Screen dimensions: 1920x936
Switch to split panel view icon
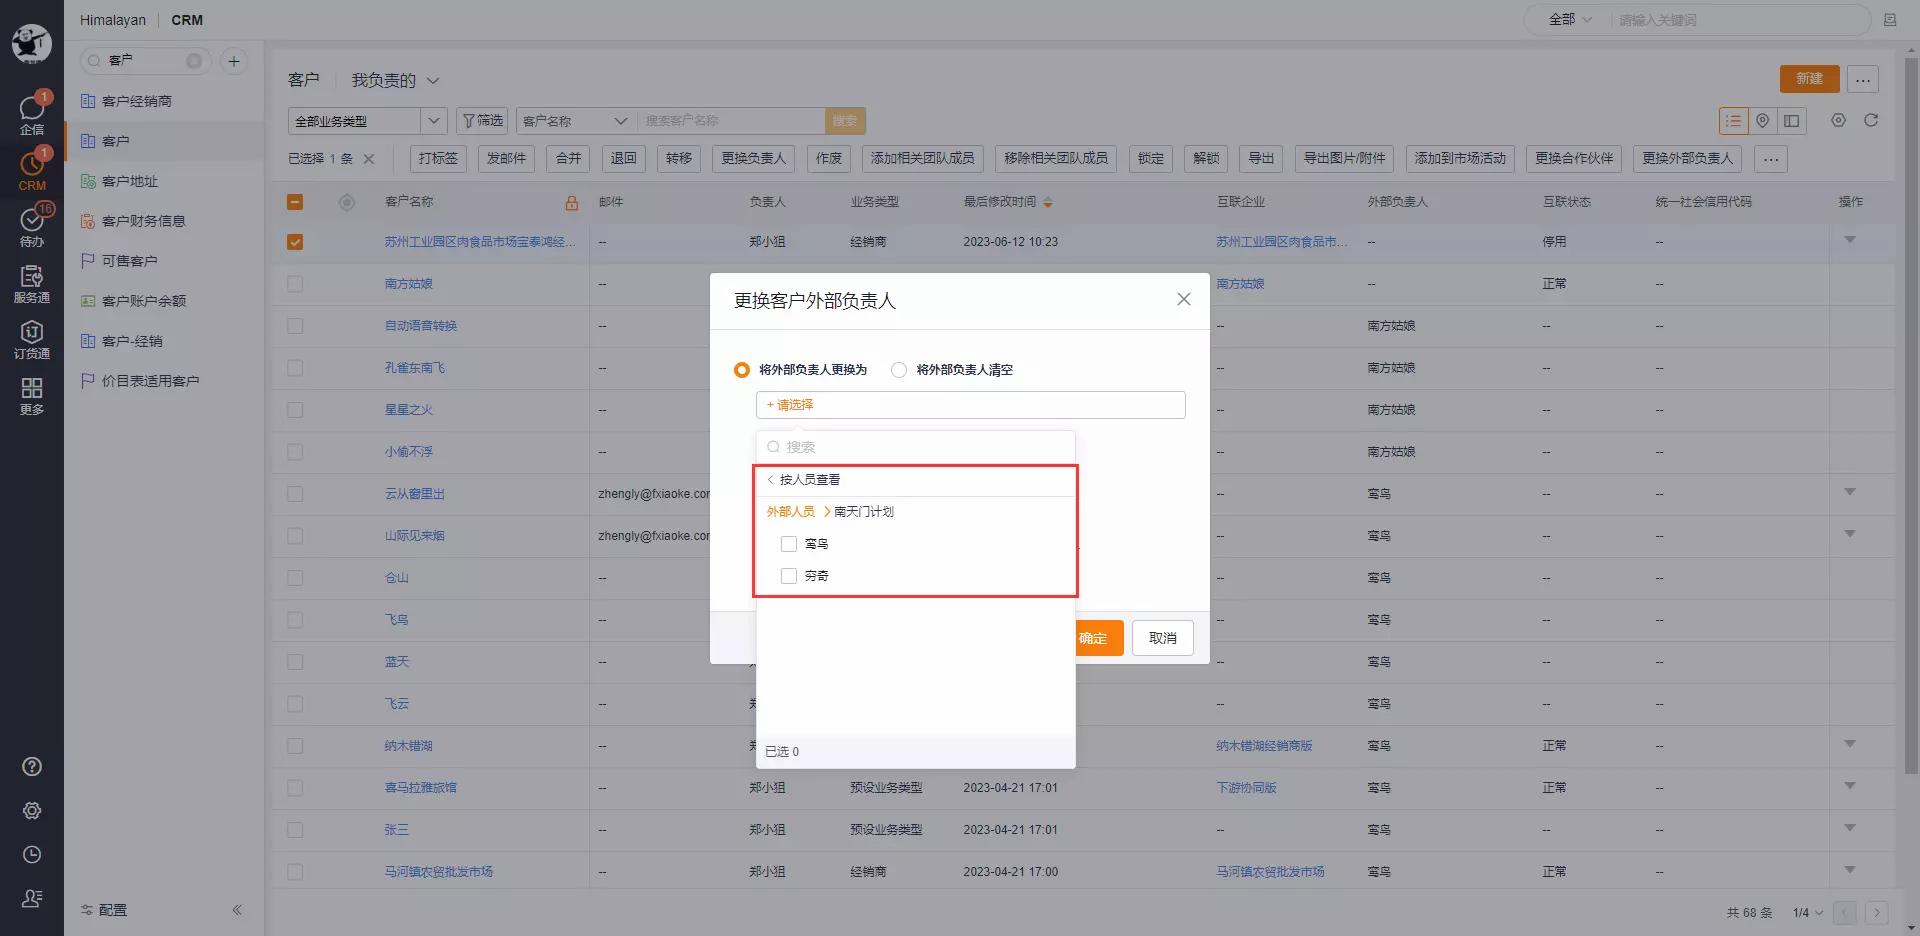coord(1791,121)
